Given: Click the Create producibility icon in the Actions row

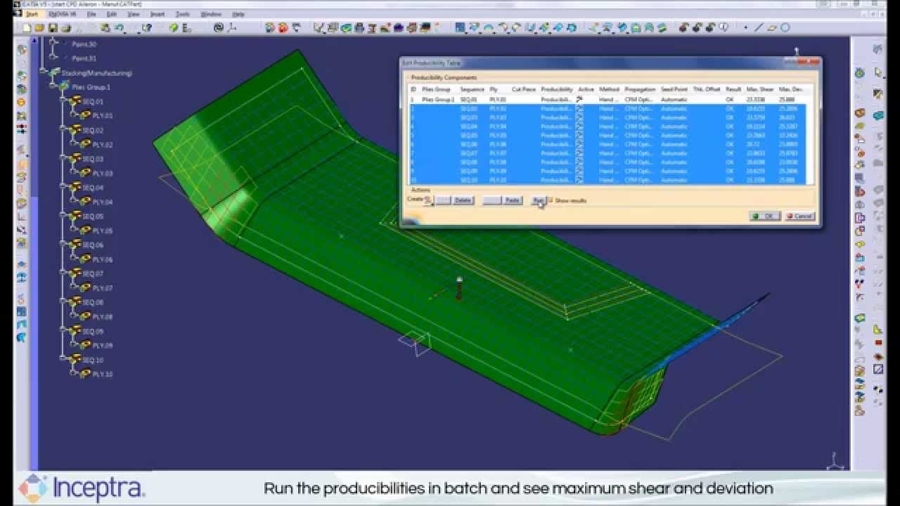Looking at the screenshot, I should 428,200.
